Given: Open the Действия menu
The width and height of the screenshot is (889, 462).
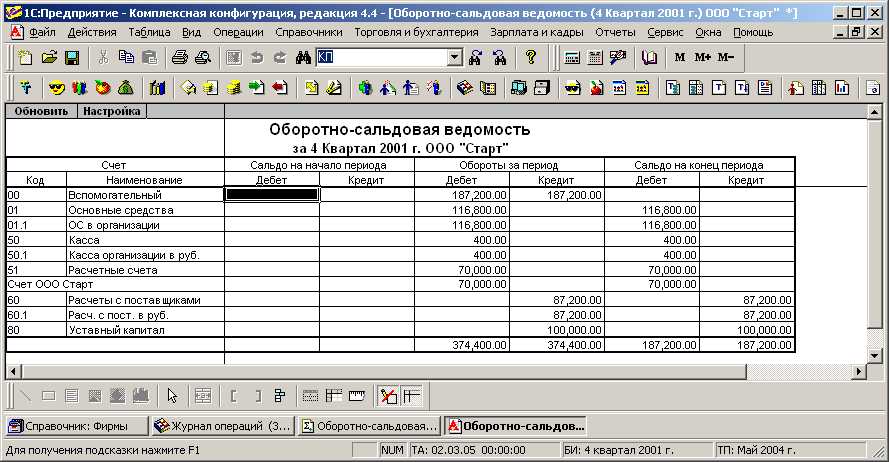Looking at the screenshot, I should tap(92, 32).
